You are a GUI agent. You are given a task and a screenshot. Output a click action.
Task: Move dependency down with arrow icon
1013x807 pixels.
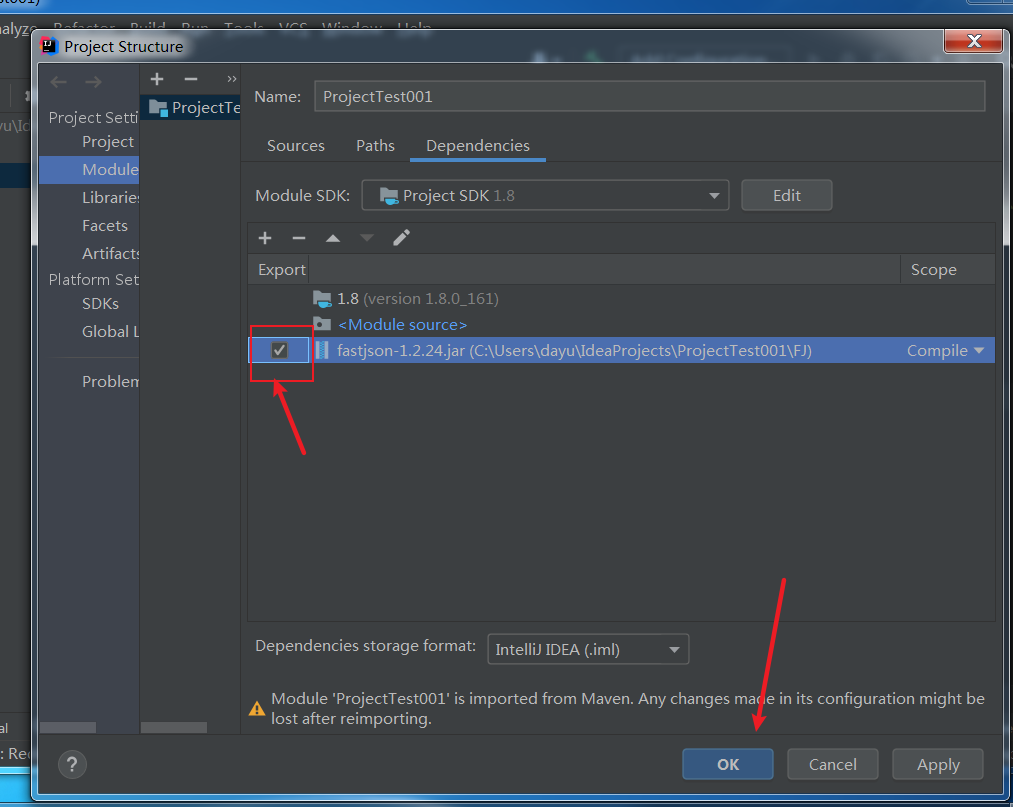(x=367, y=238)
